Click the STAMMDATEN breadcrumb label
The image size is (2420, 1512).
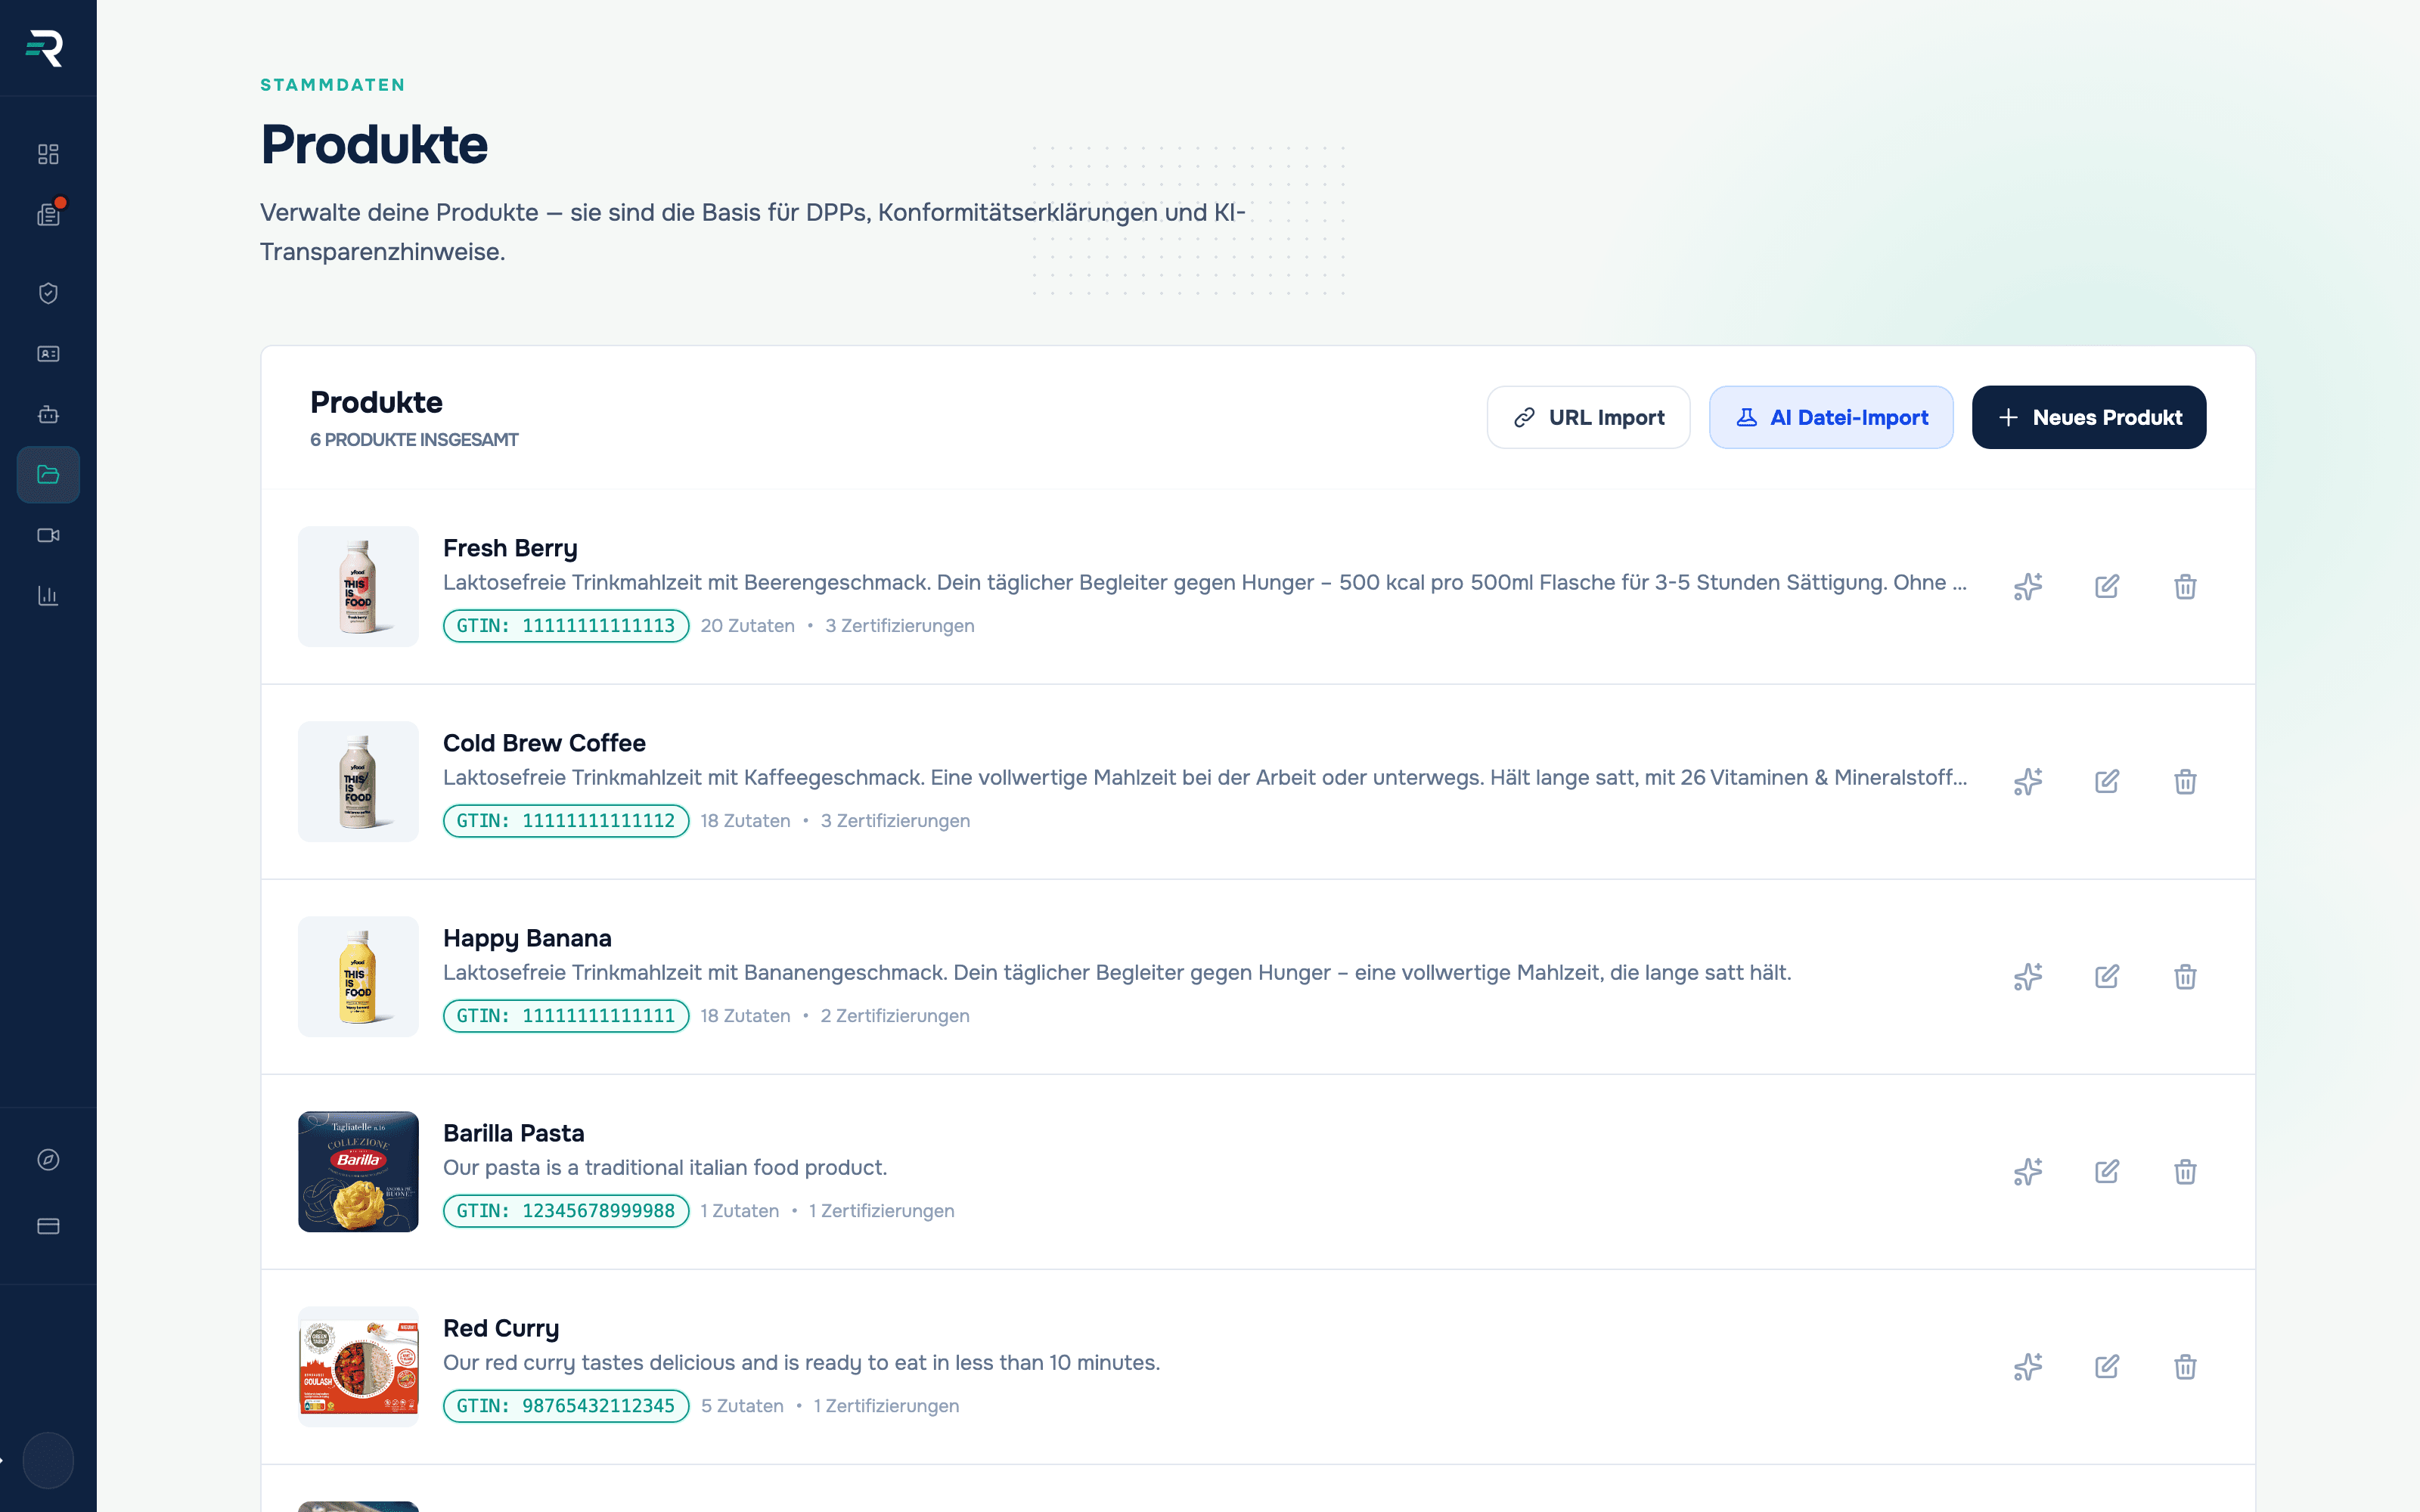coord(333,85)
